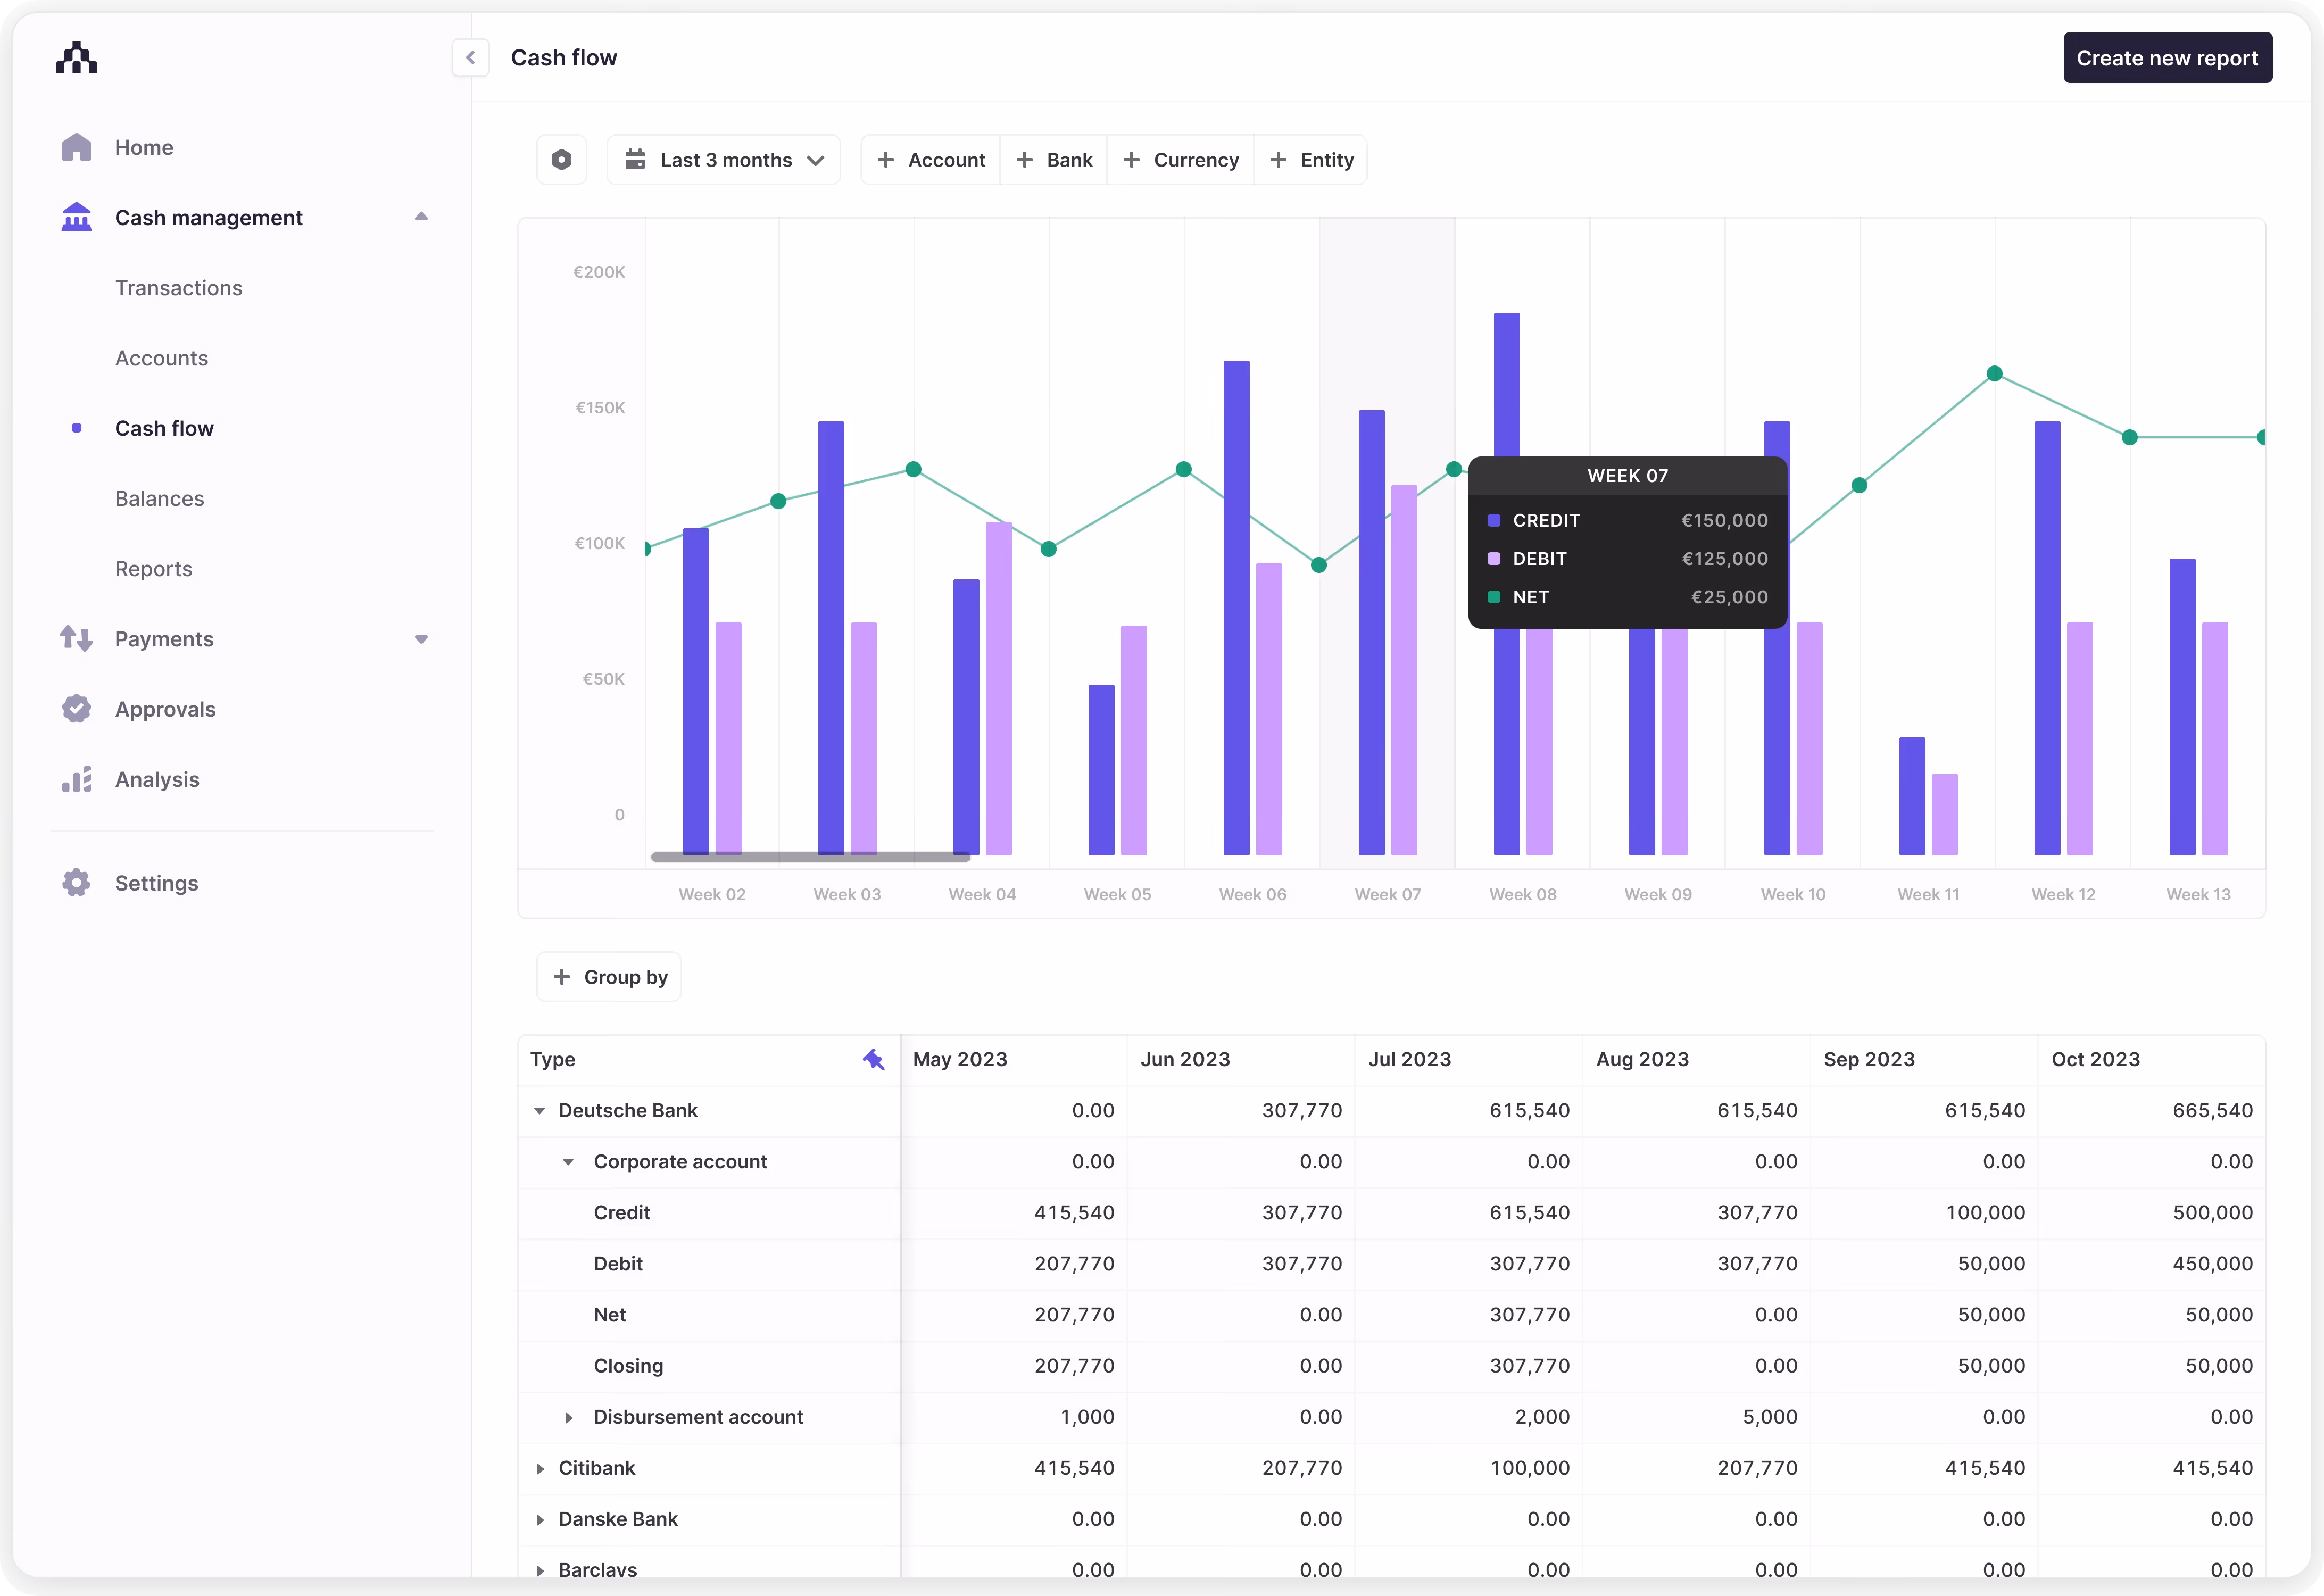2324x1596 pixels.
Task: Expand the Disbursement account row
Action: (x=569, y=1418)
